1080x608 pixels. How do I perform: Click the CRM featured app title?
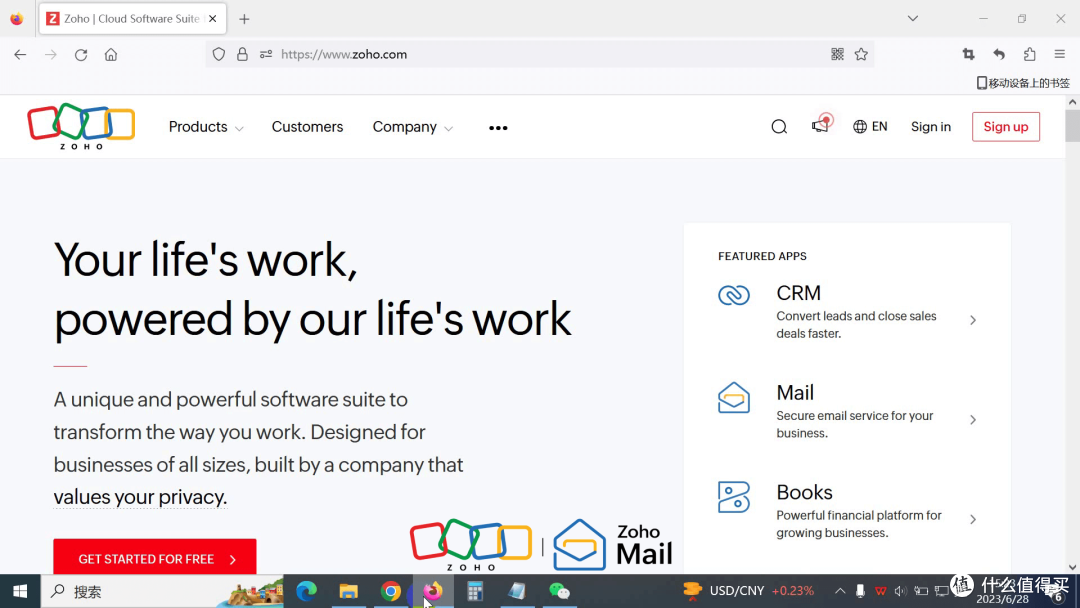(798, 293)
